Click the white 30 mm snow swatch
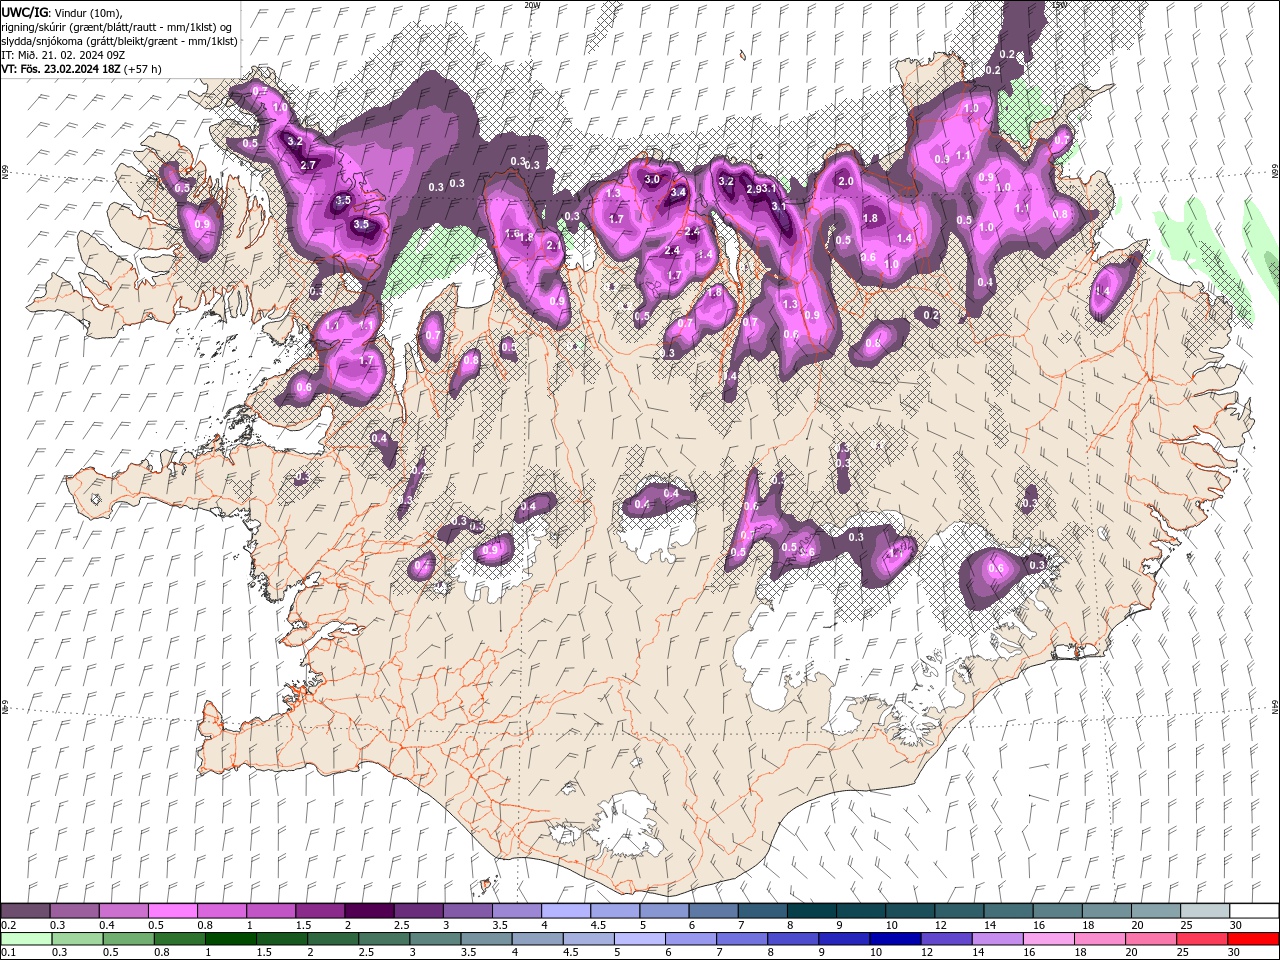The image size is (1280, 960). coord(1254,910)
